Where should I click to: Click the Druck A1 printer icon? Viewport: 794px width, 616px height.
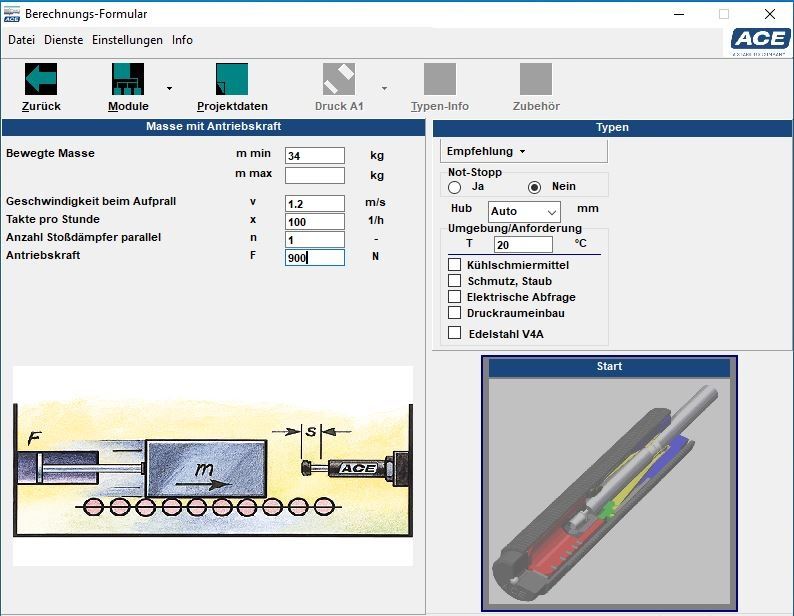(x=339, y=79)
